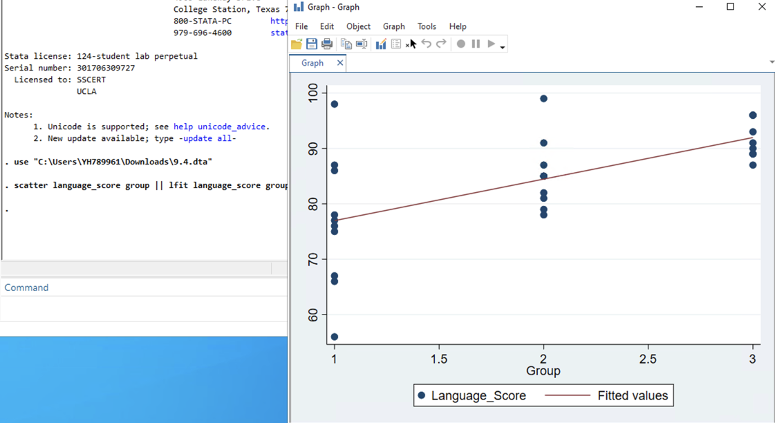Viewport: 776px width, 424px height.
Task: Undo the last graph edit
Action: coord(426,44)
